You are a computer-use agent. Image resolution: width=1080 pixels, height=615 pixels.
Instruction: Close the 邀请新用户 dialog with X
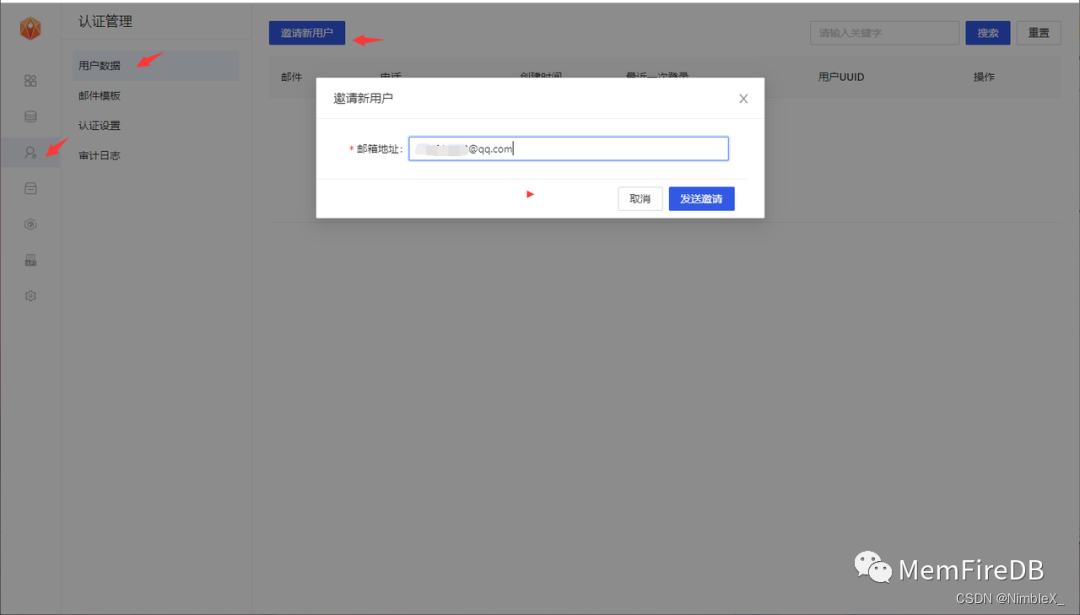[743, 98]
